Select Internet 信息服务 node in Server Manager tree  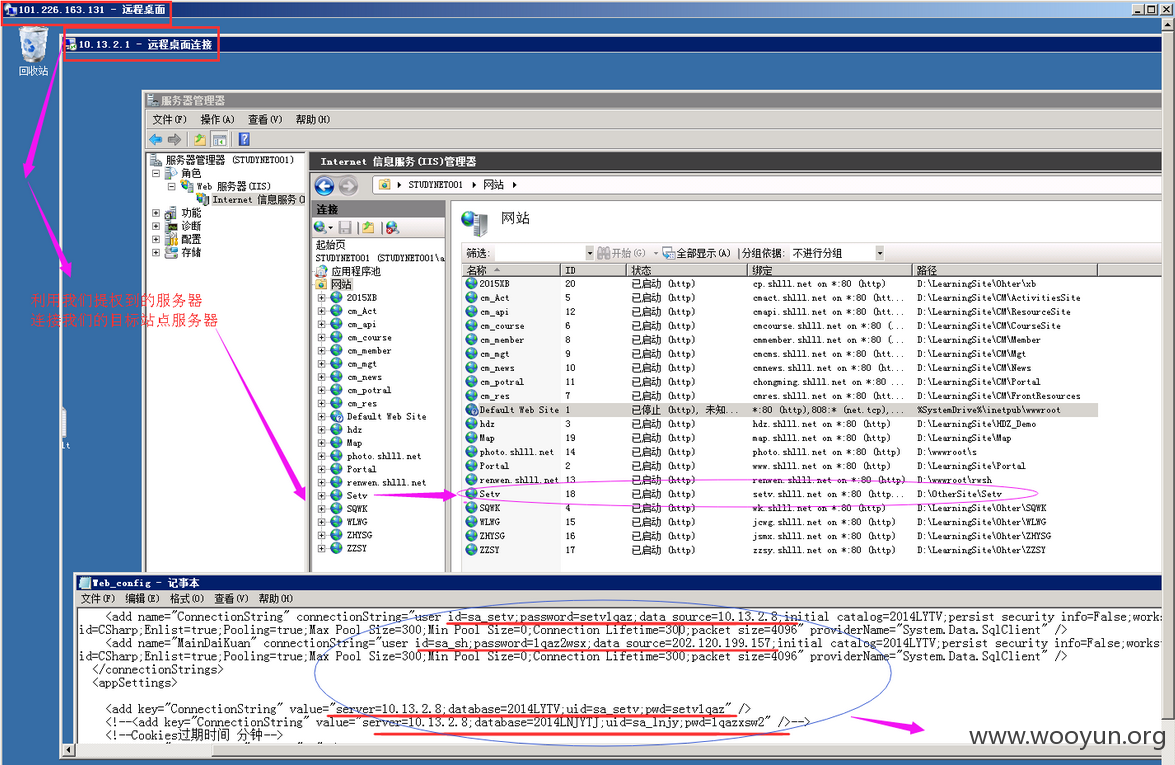coord(258,199)
